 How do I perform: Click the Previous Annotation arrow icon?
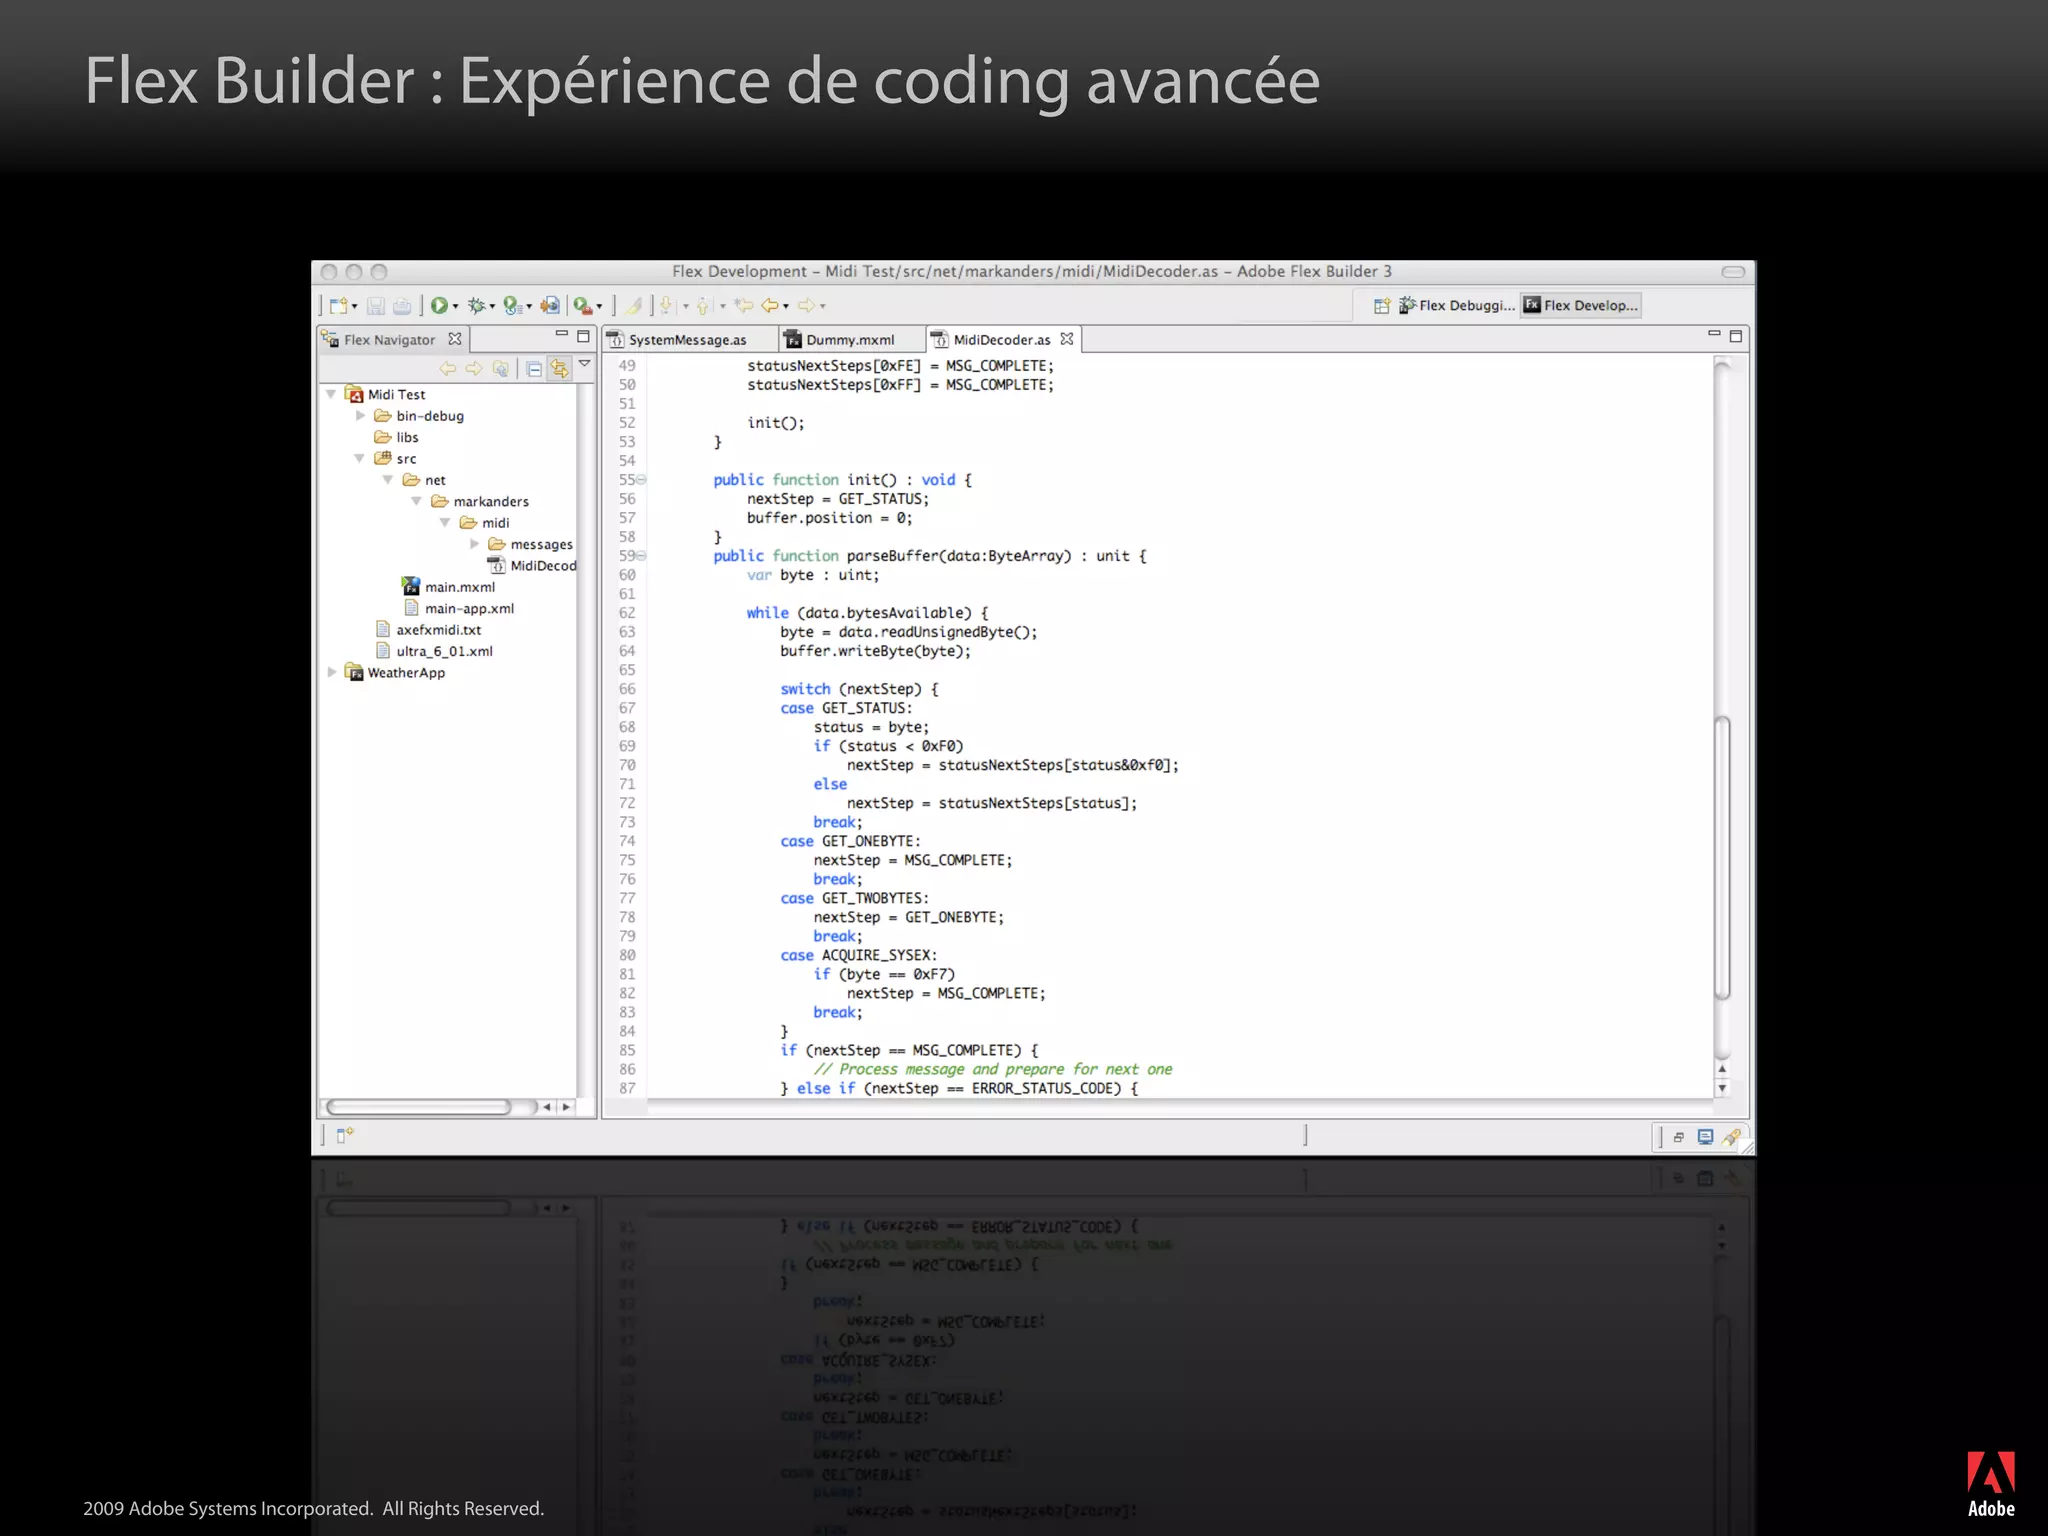703,306
